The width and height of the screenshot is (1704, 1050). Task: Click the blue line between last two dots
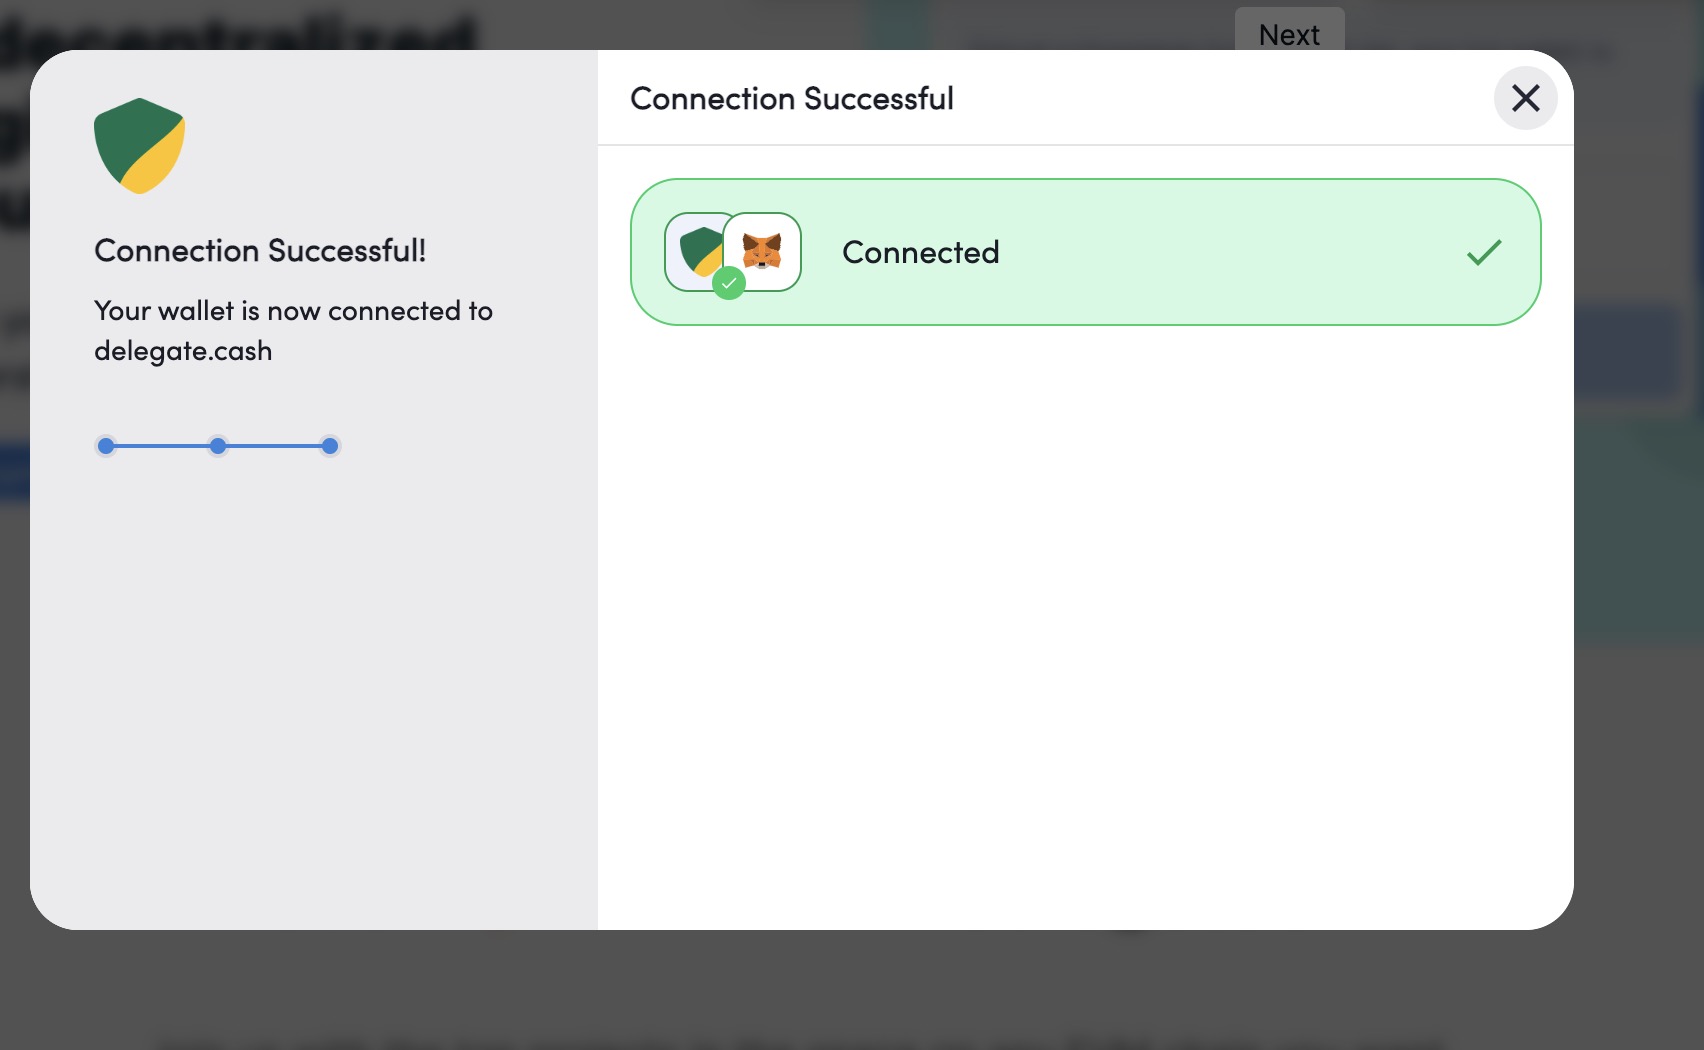click(274, 446)
